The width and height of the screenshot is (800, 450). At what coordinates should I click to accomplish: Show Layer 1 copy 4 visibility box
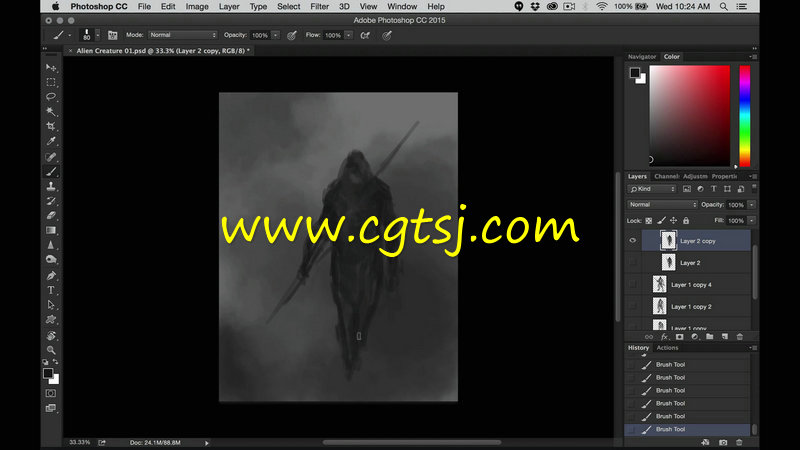click(633, 285)
